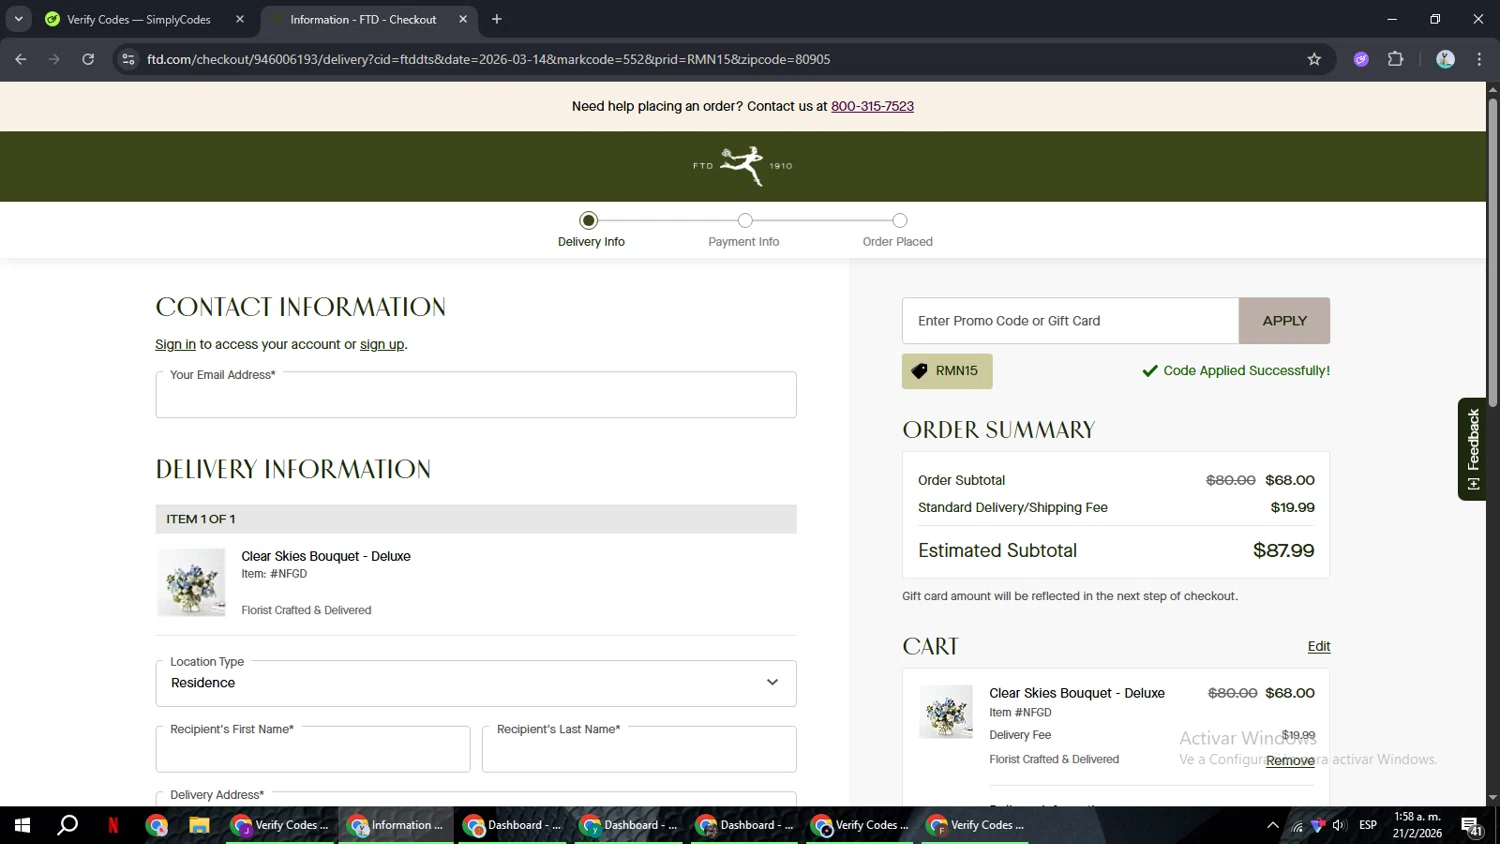The width and height of the screenshot is (1500, 844).
Task: Open Chrome icon pinned in taskbar
Action: tap(157, 825)
